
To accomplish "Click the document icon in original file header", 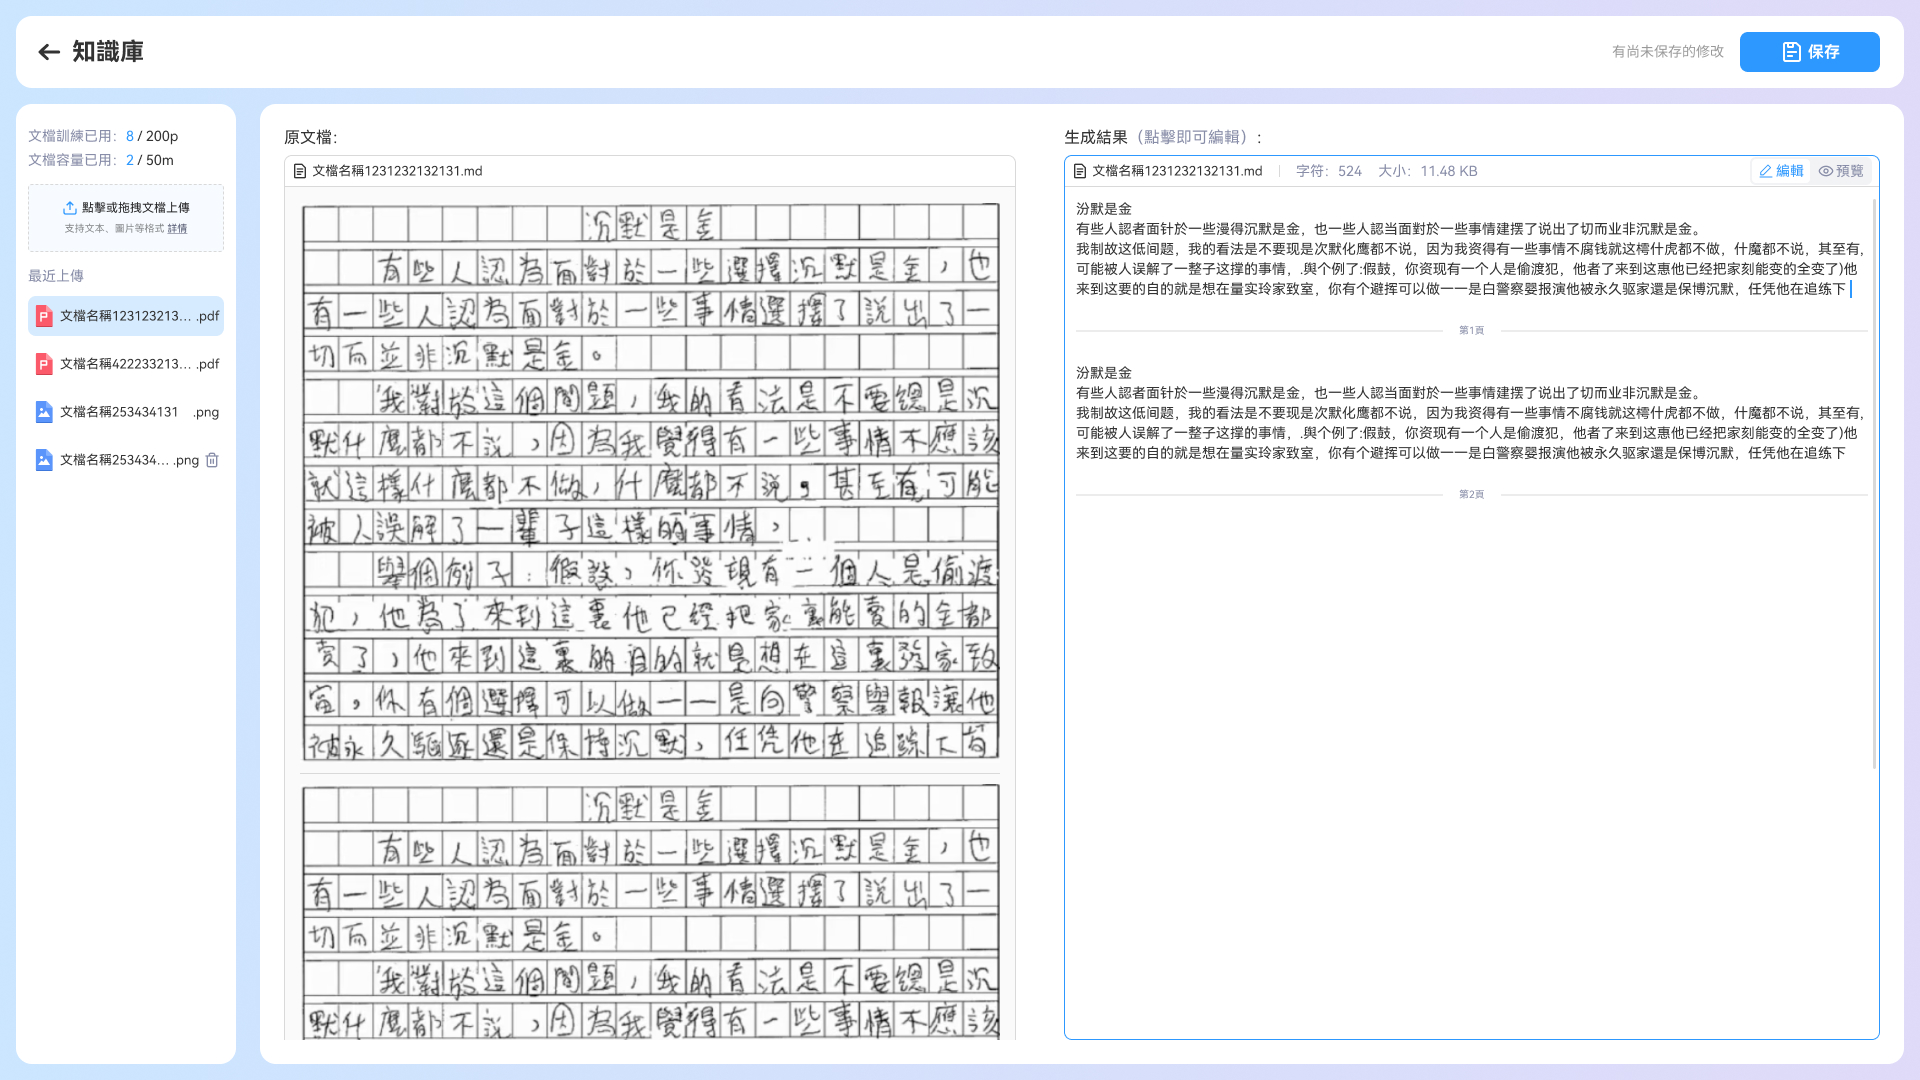I will (300, 171).
